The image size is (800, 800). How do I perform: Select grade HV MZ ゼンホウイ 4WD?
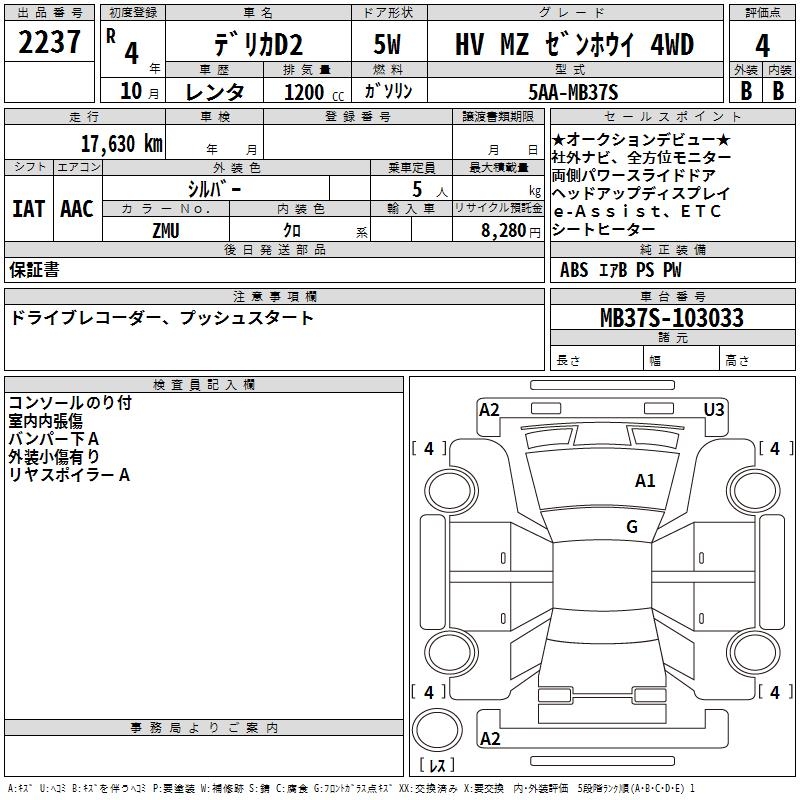coord(574,44)
